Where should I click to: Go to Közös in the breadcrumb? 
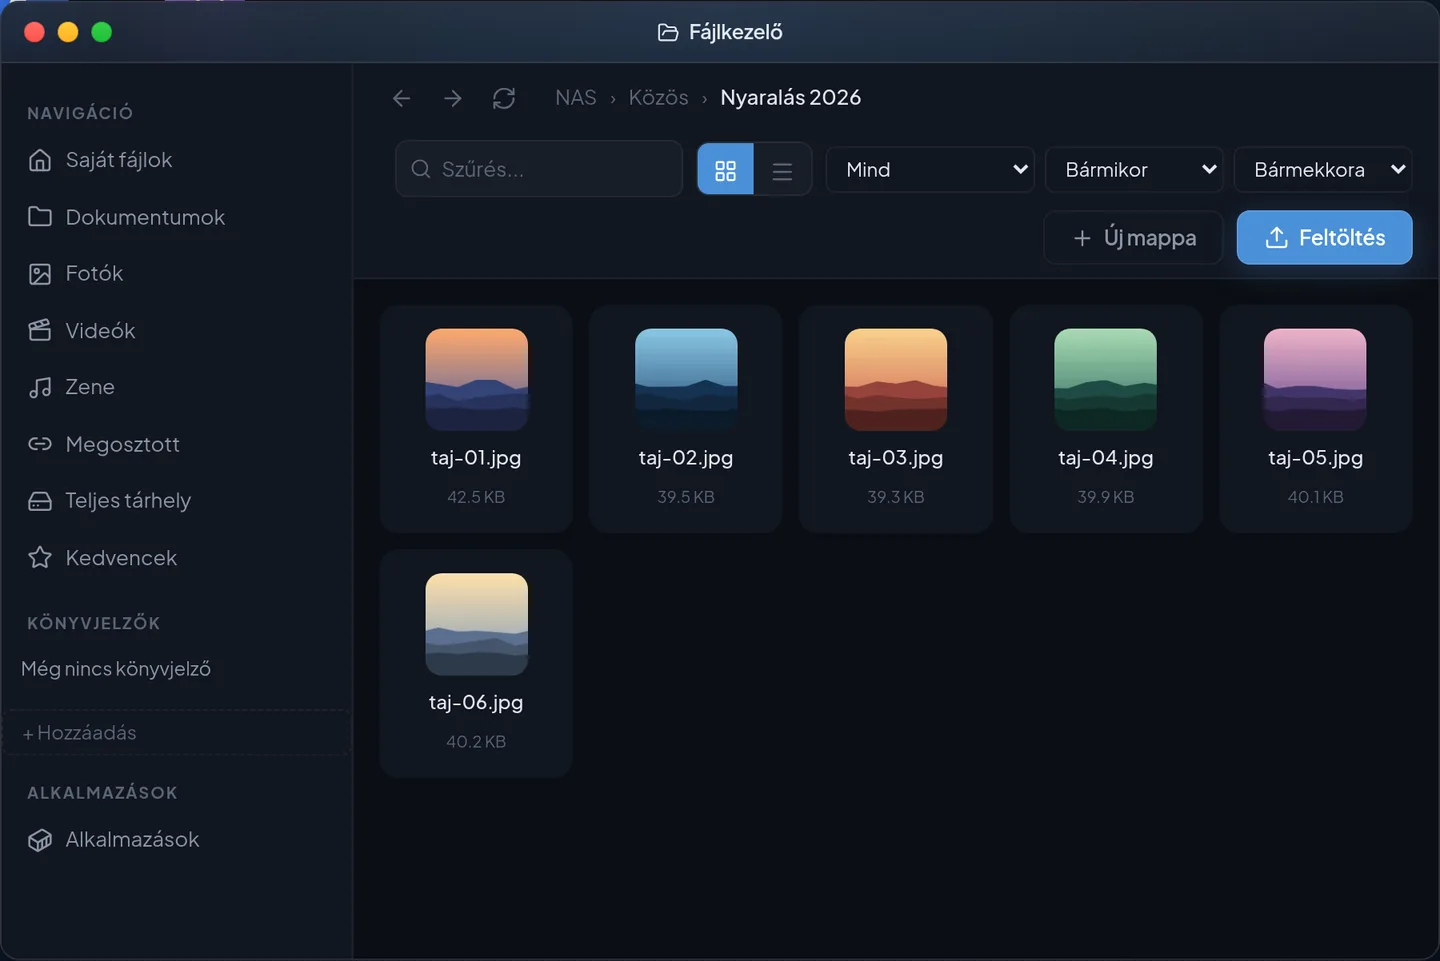658,98
